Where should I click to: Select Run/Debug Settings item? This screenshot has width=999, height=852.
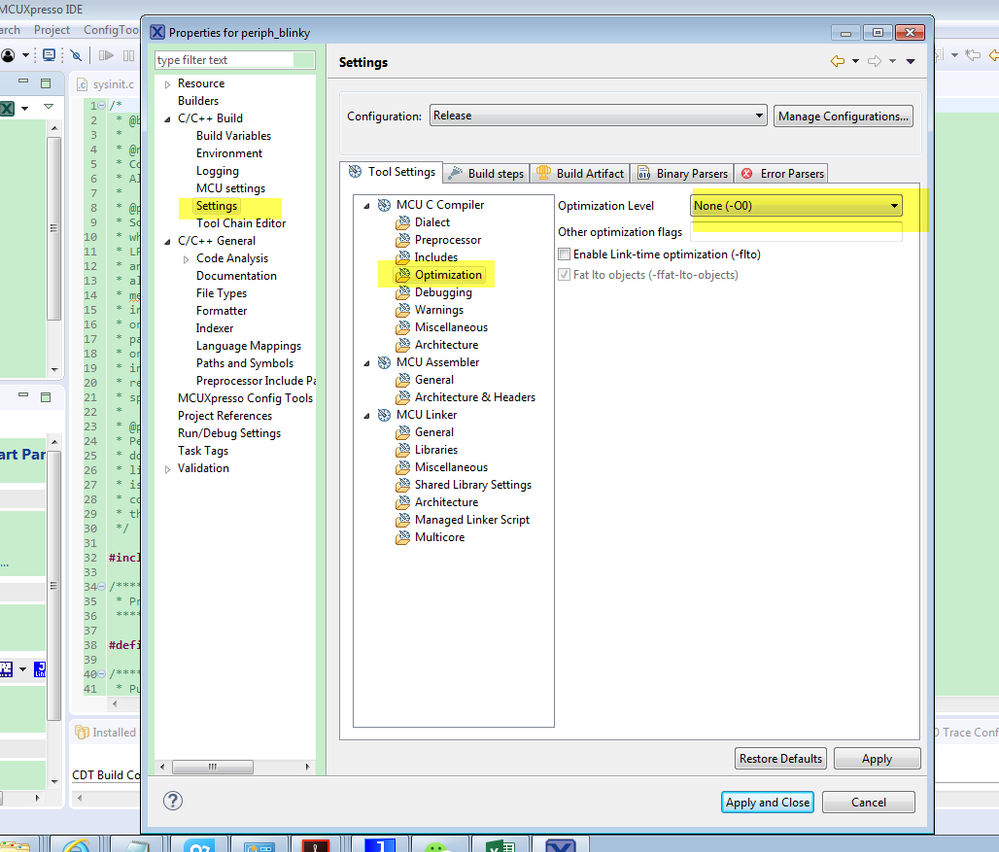pos(229,433)
